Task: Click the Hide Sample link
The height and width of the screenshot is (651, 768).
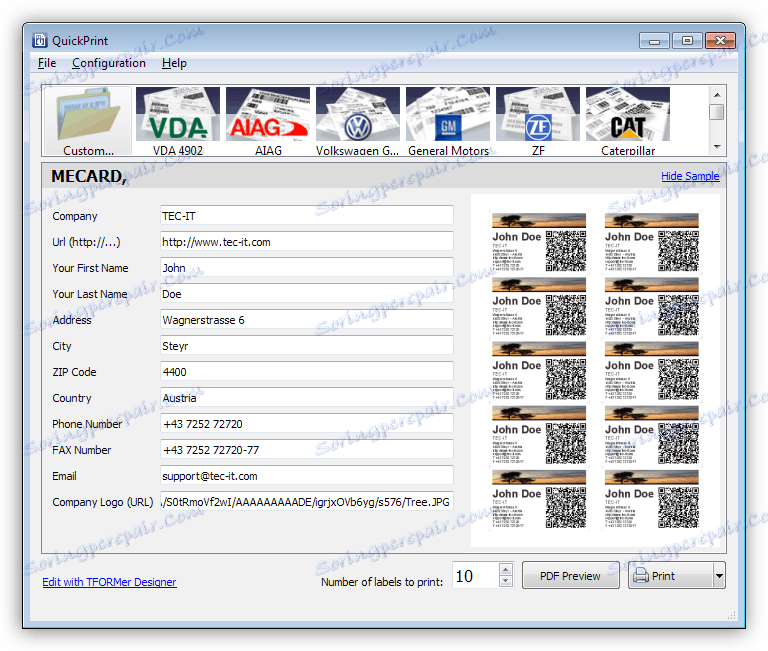Action: (690, 176)
